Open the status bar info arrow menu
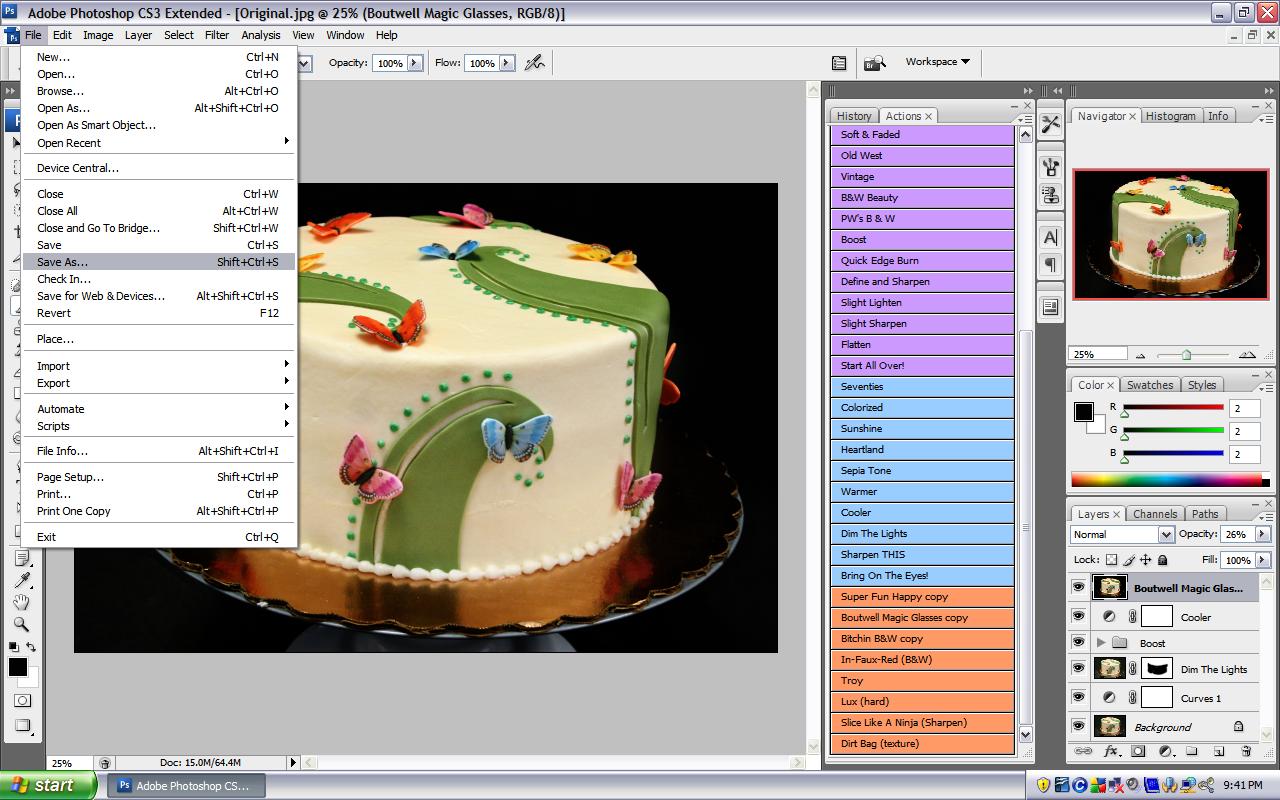 tap(293, 762)
